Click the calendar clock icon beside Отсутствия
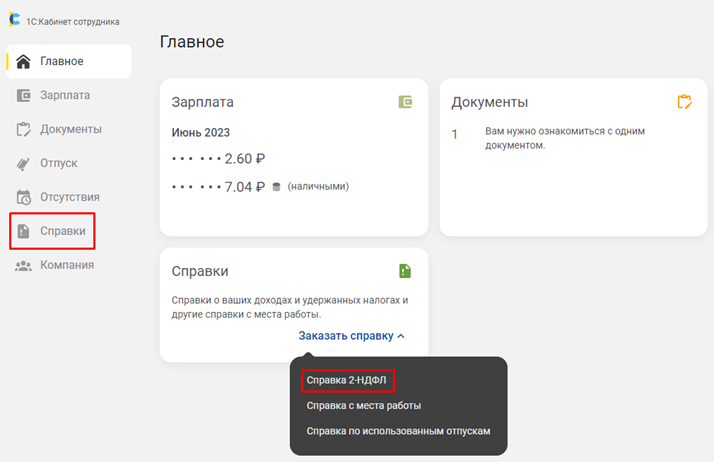 [x=24, y=197]
